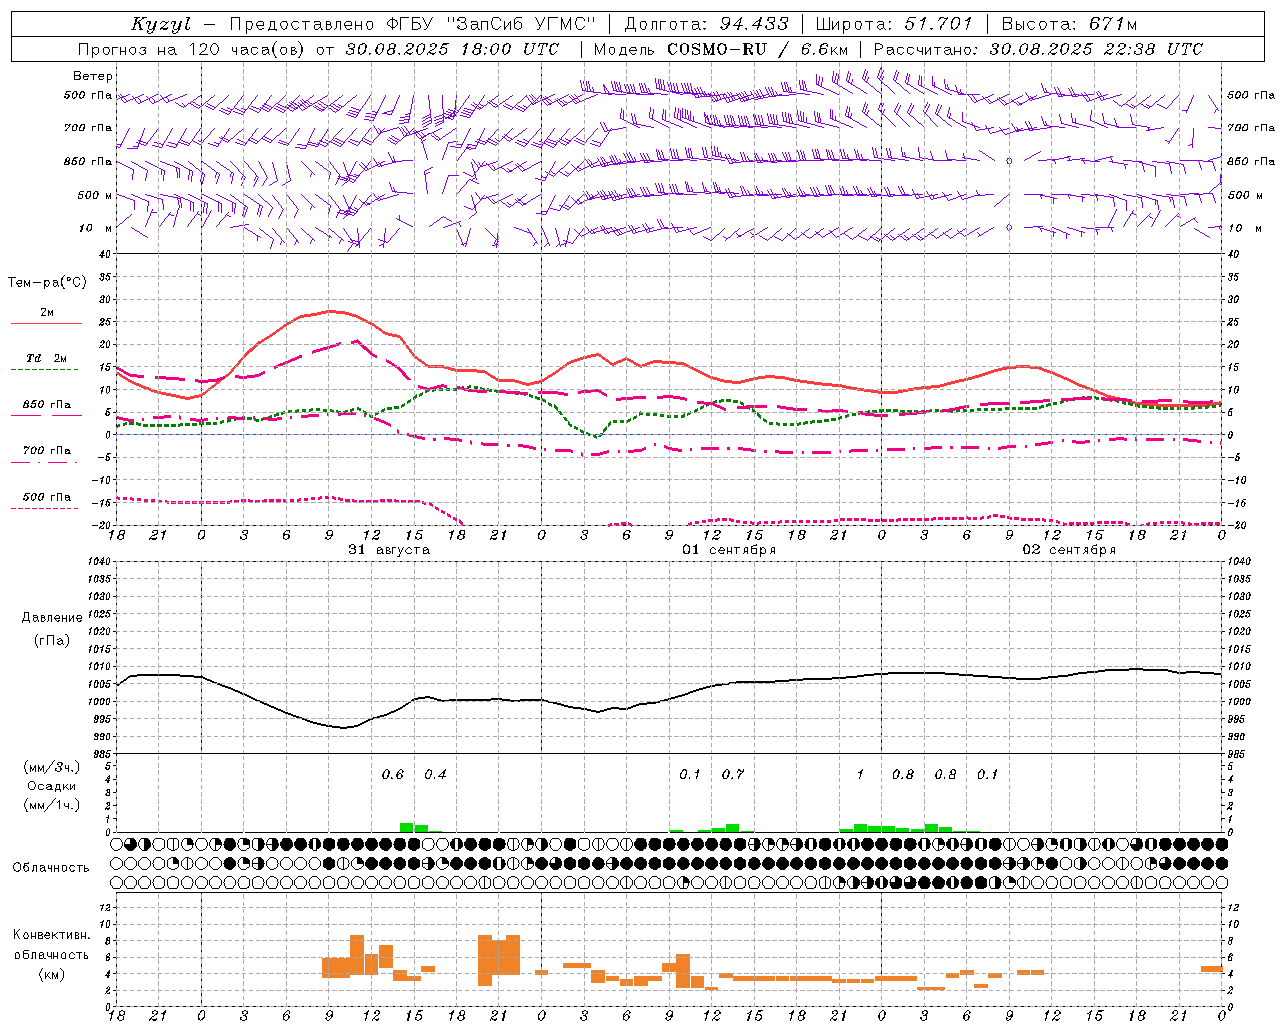
Task: Click the dotted line sample under temperature '500 гПа'
Action: click(44, 509)
